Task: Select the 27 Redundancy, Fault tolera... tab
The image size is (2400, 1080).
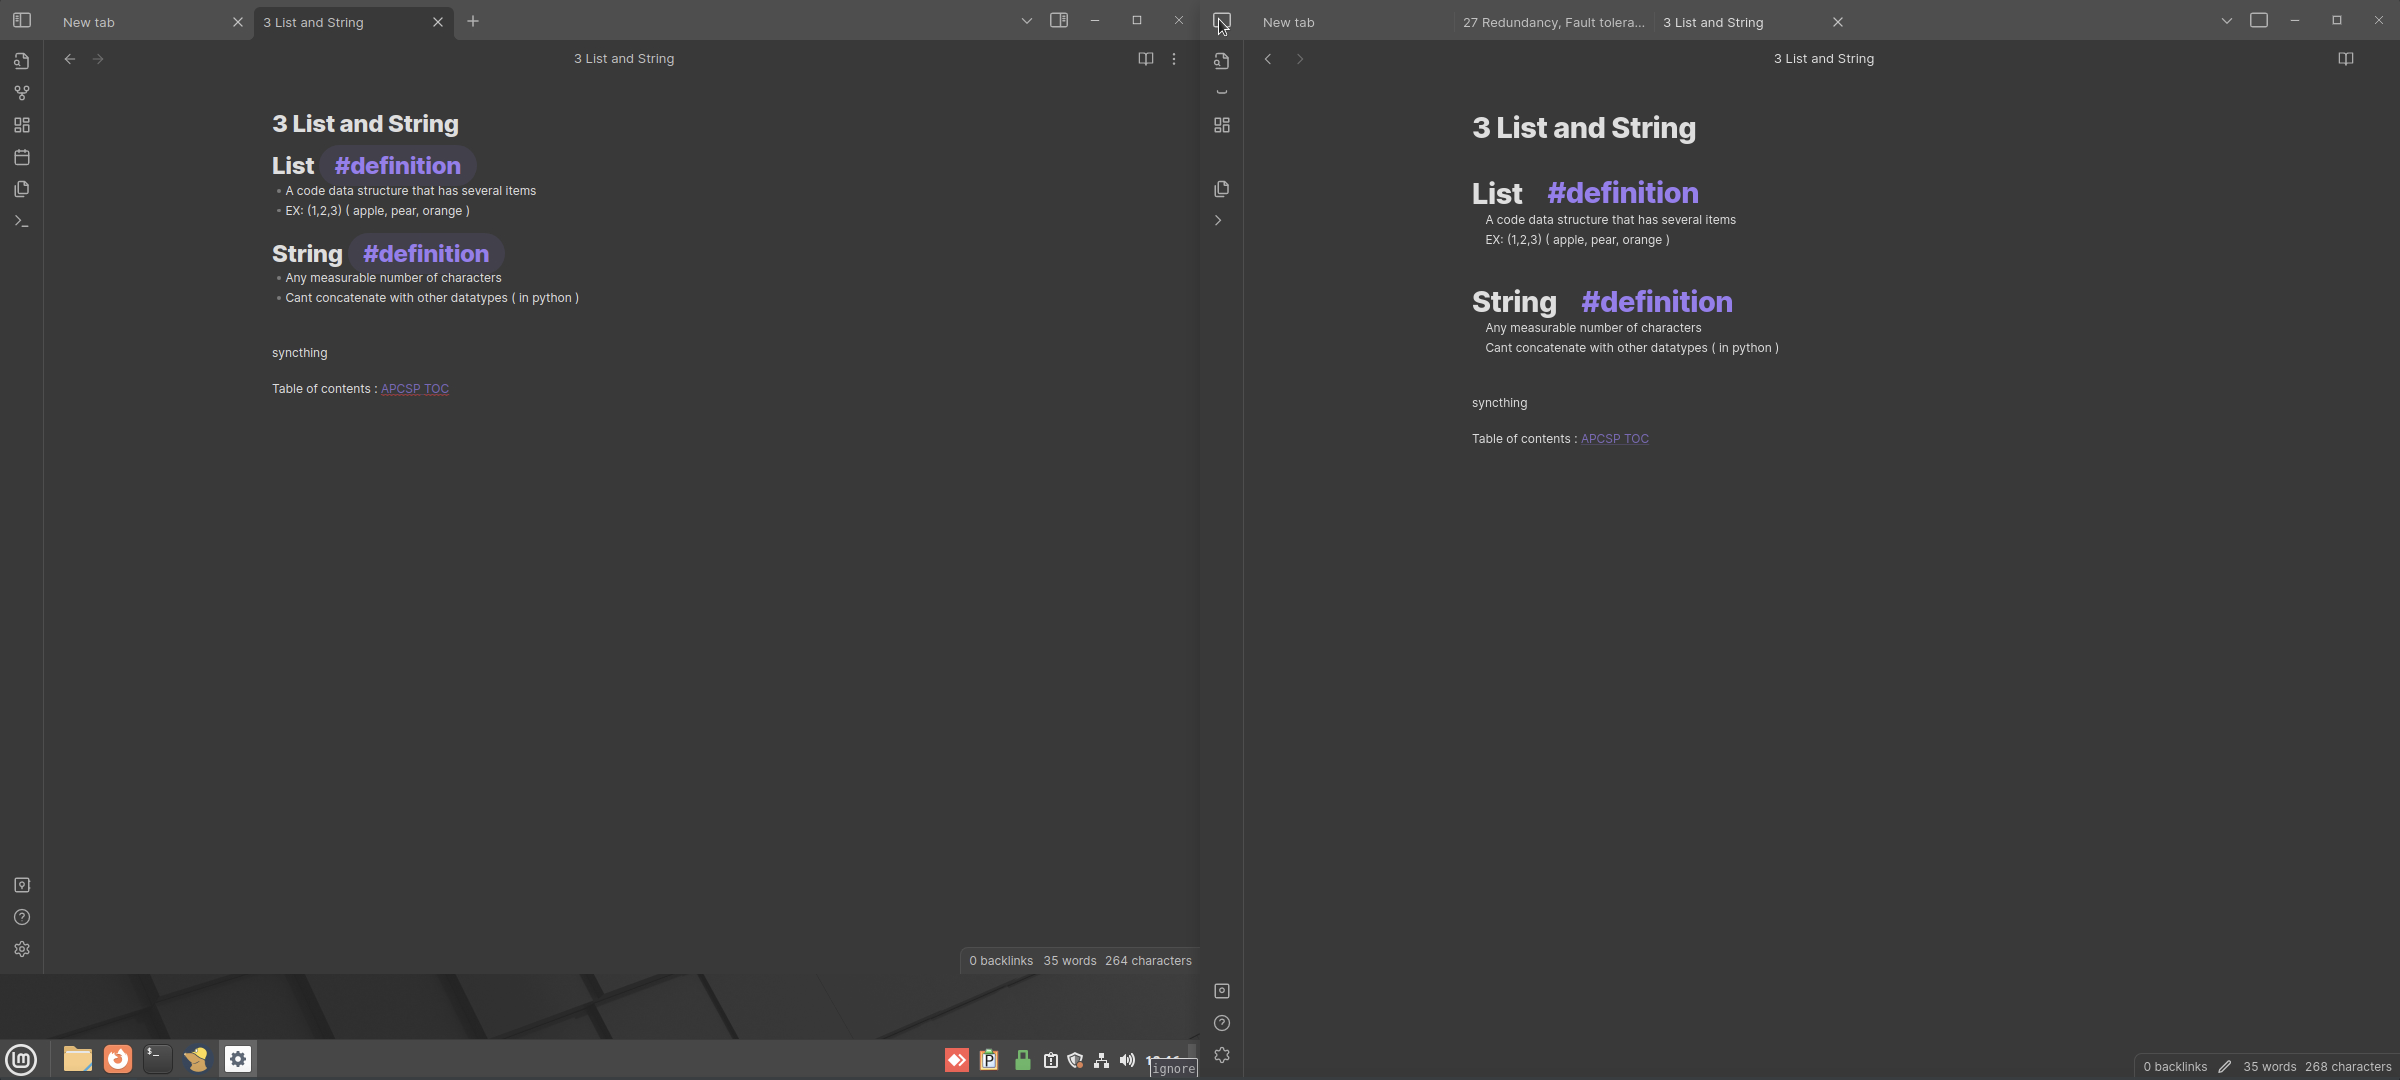Action: (1553, 22)
